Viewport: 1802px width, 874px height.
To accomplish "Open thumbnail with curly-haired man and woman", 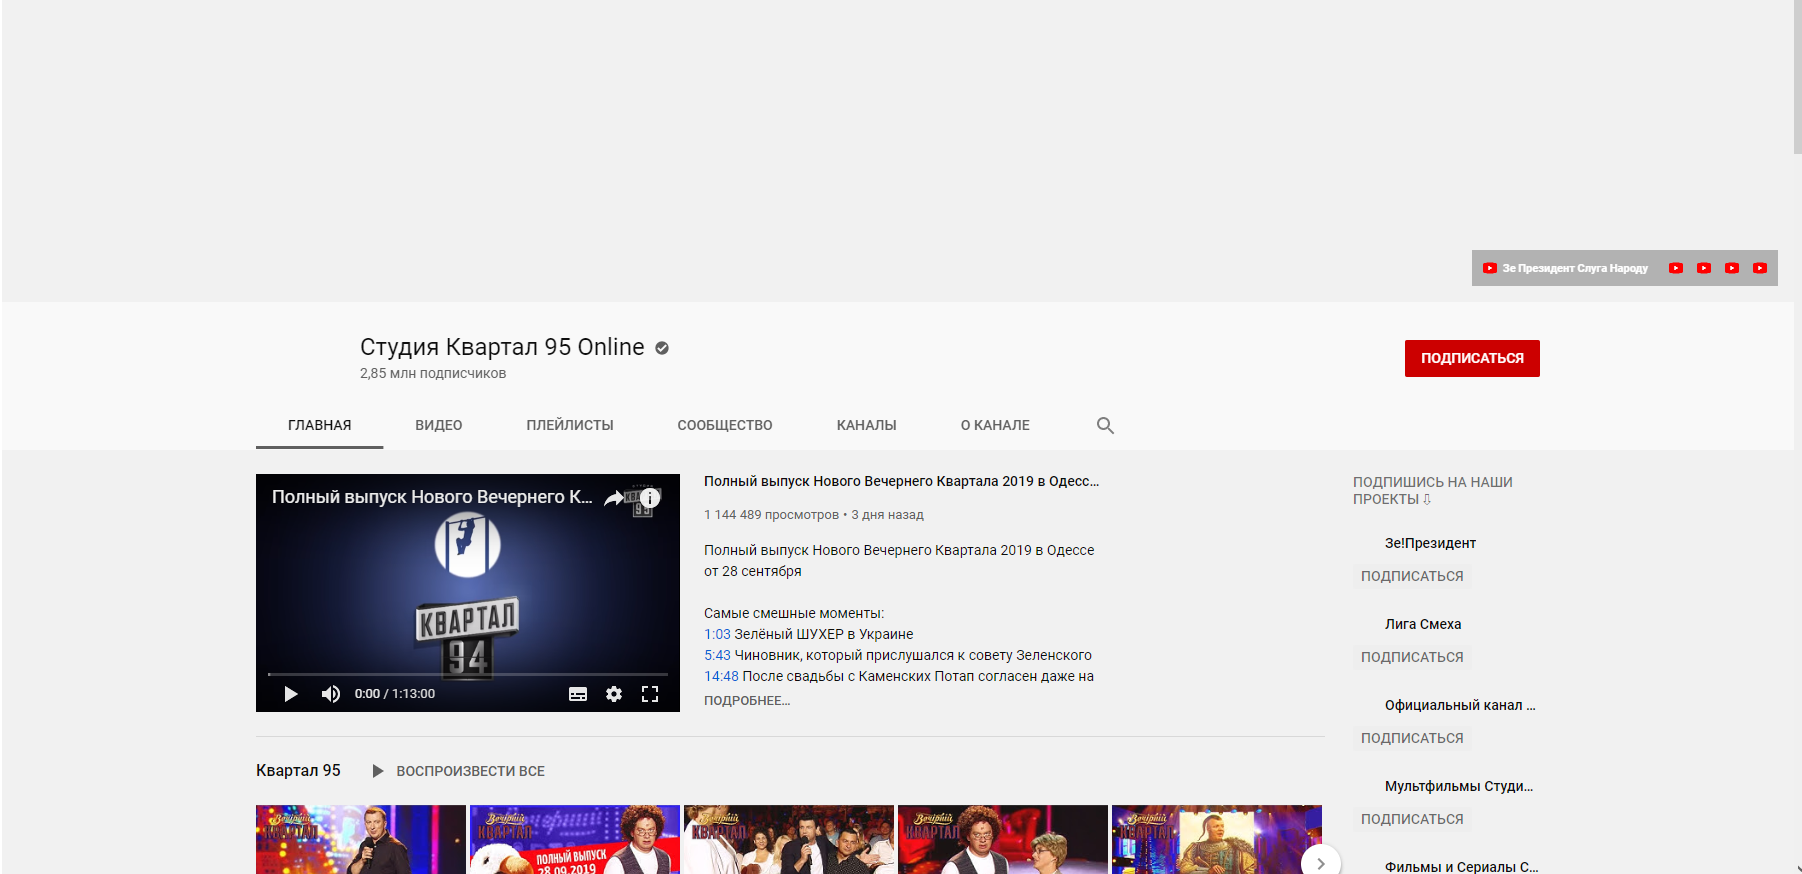I will pyautogui.click(x=1003, y=840).
